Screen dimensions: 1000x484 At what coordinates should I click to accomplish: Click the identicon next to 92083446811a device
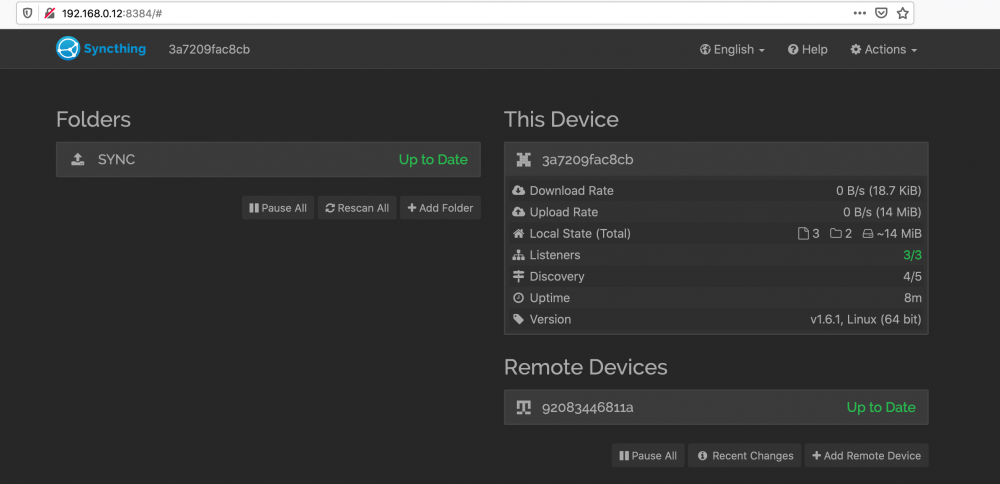(x=524, y=407)
